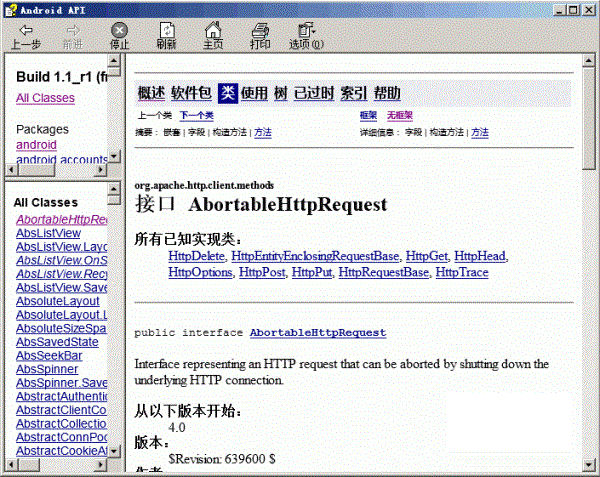Open the 树 tree tab

click(x=280, y=93)
